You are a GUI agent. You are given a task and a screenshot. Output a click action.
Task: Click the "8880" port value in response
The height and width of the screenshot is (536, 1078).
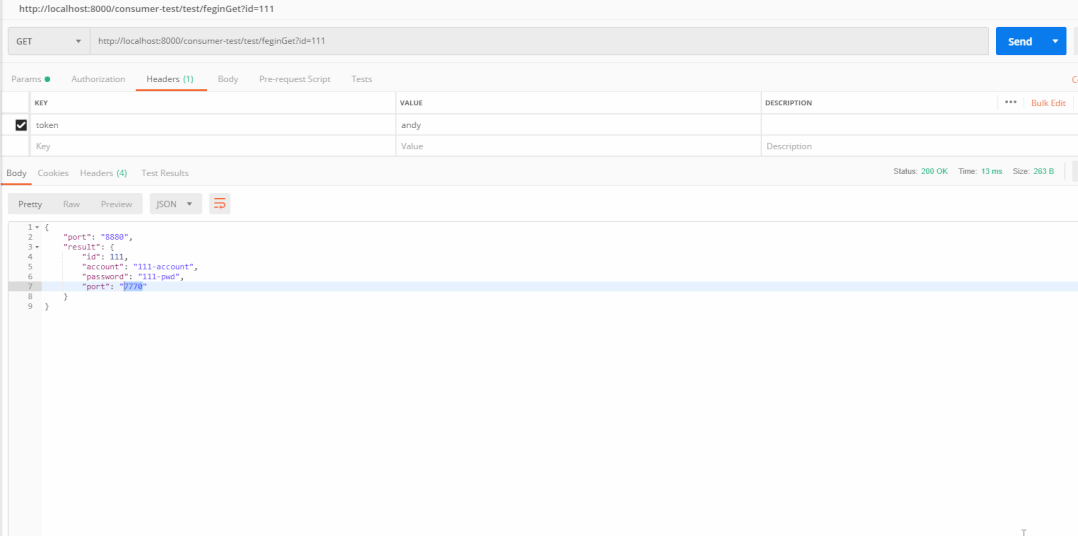[x=115, y=237]
